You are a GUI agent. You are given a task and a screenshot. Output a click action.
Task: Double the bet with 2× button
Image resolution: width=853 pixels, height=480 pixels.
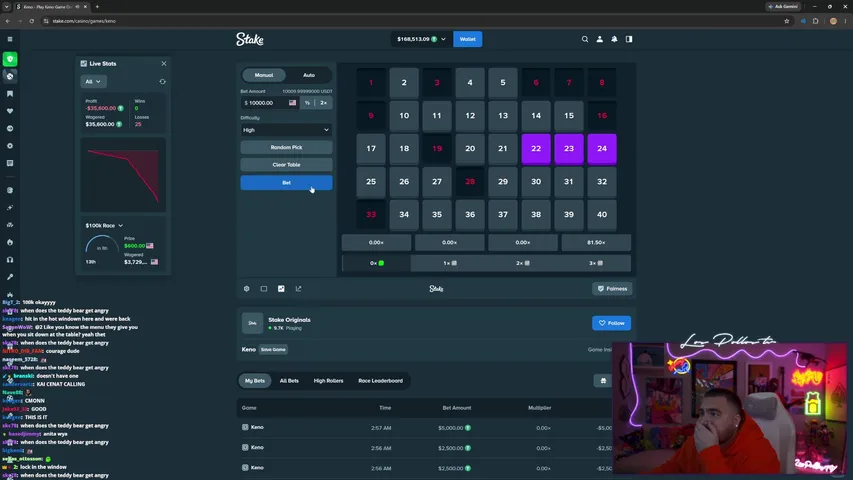coord(323,103)
